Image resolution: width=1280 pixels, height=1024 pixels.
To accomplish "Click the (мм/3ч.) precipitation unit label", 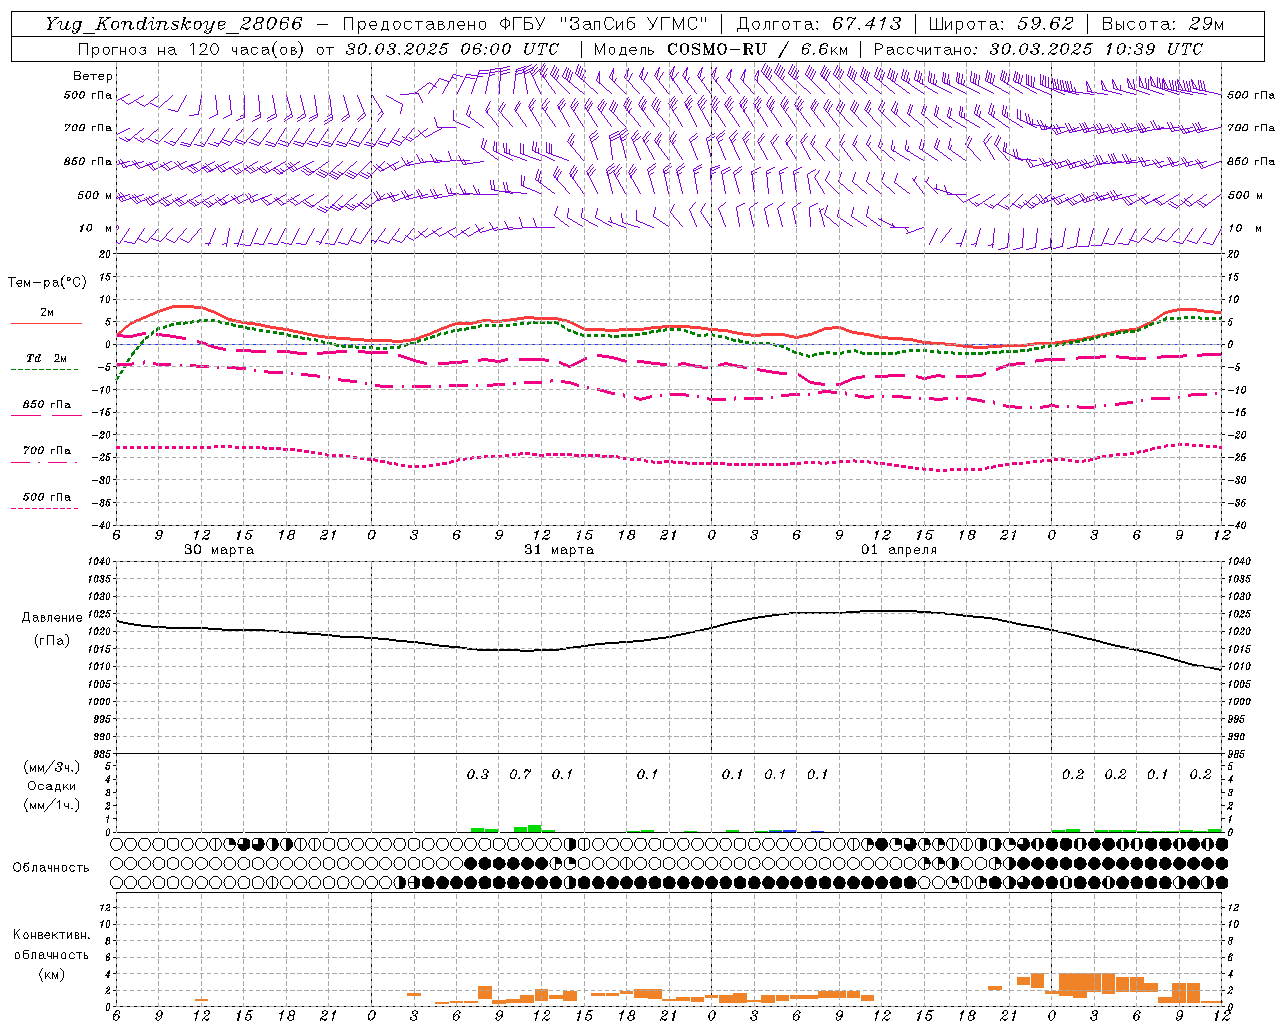I will [x=52, y=768].
